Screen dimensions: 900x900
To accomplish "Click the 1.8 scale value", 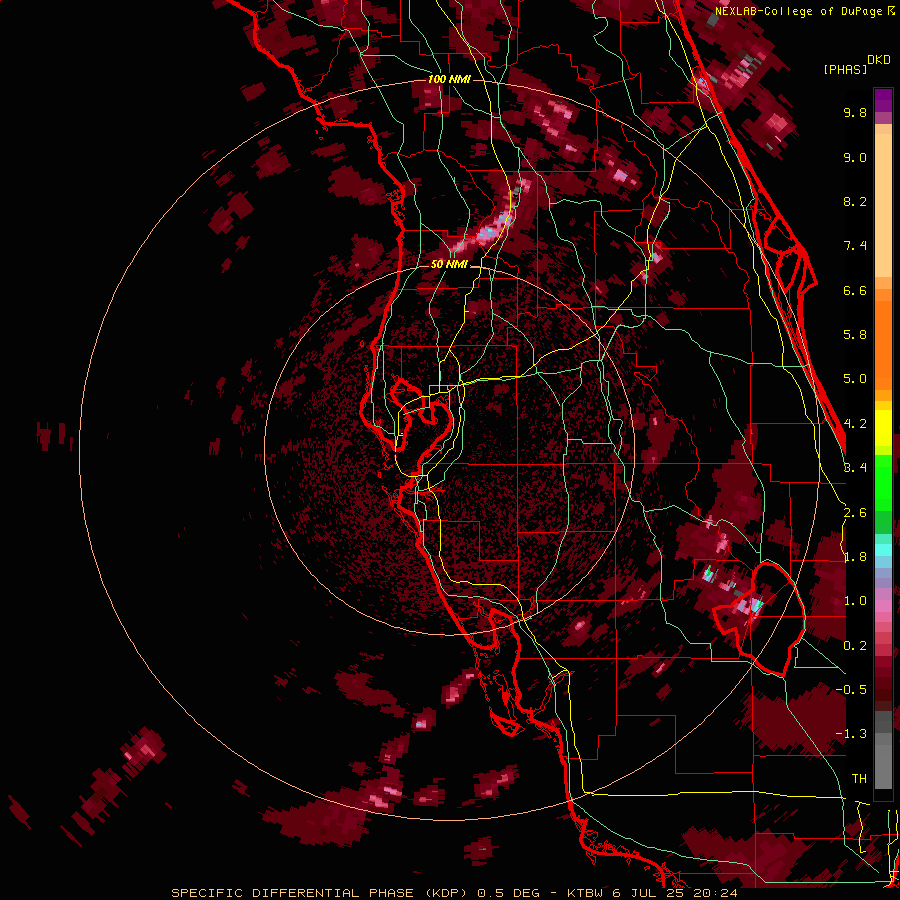I will click(x=855, y=557).
